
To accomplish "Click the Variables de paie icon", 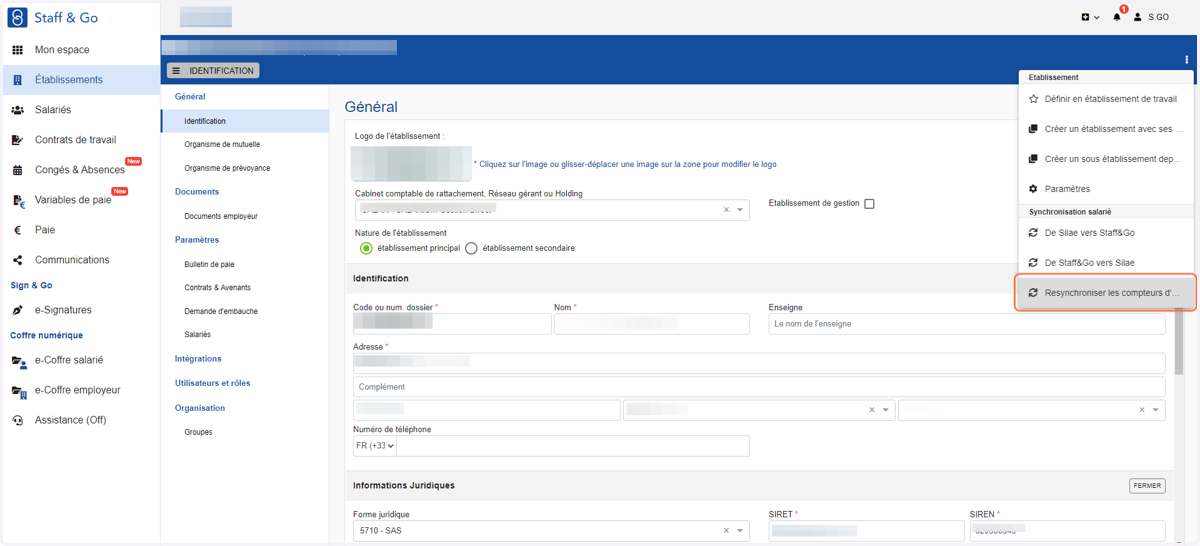I will click(18, 200).
